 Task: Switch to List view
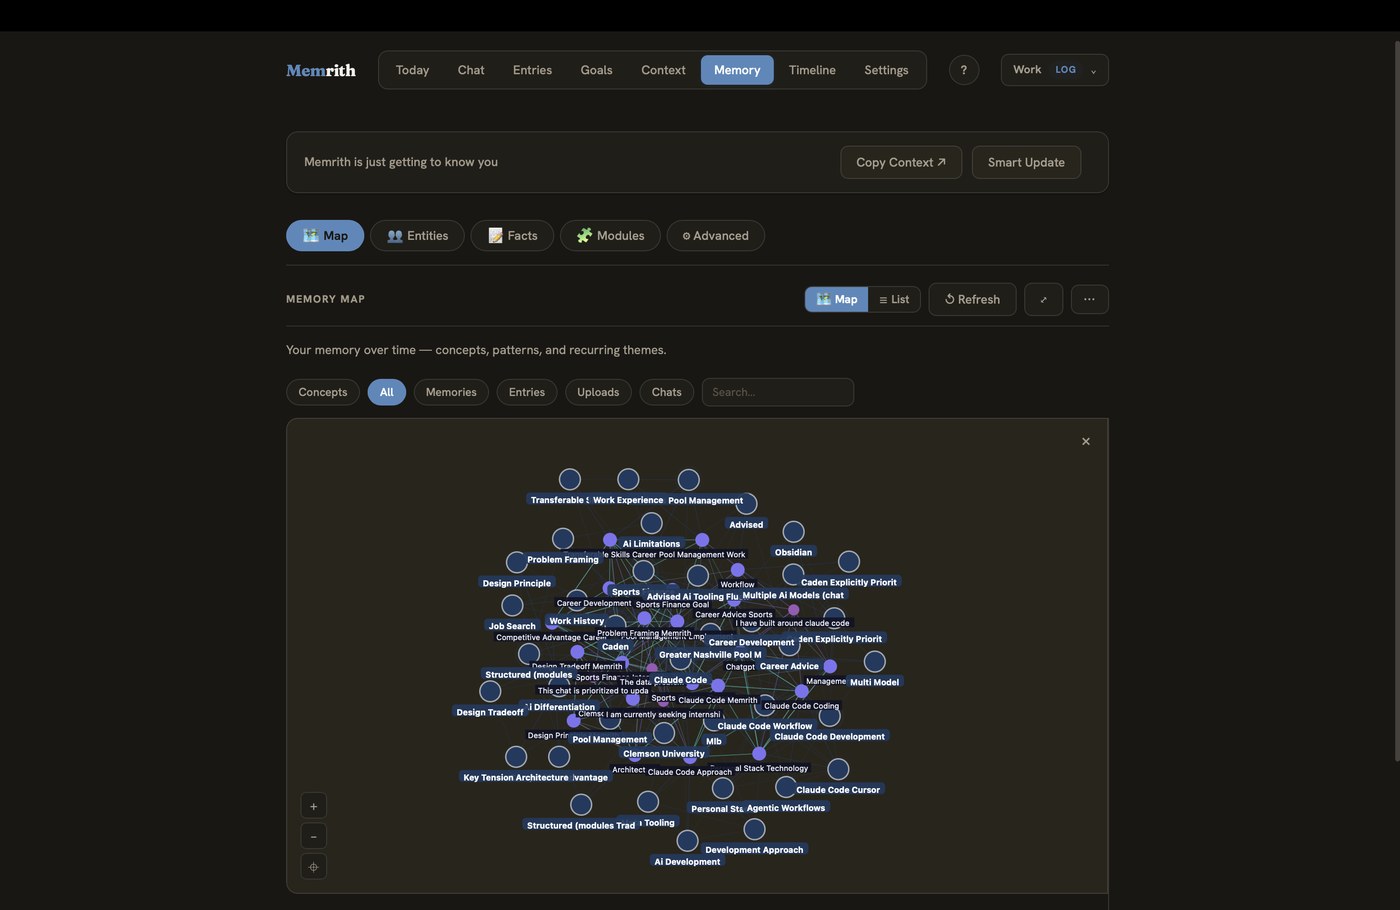(894, 299)
